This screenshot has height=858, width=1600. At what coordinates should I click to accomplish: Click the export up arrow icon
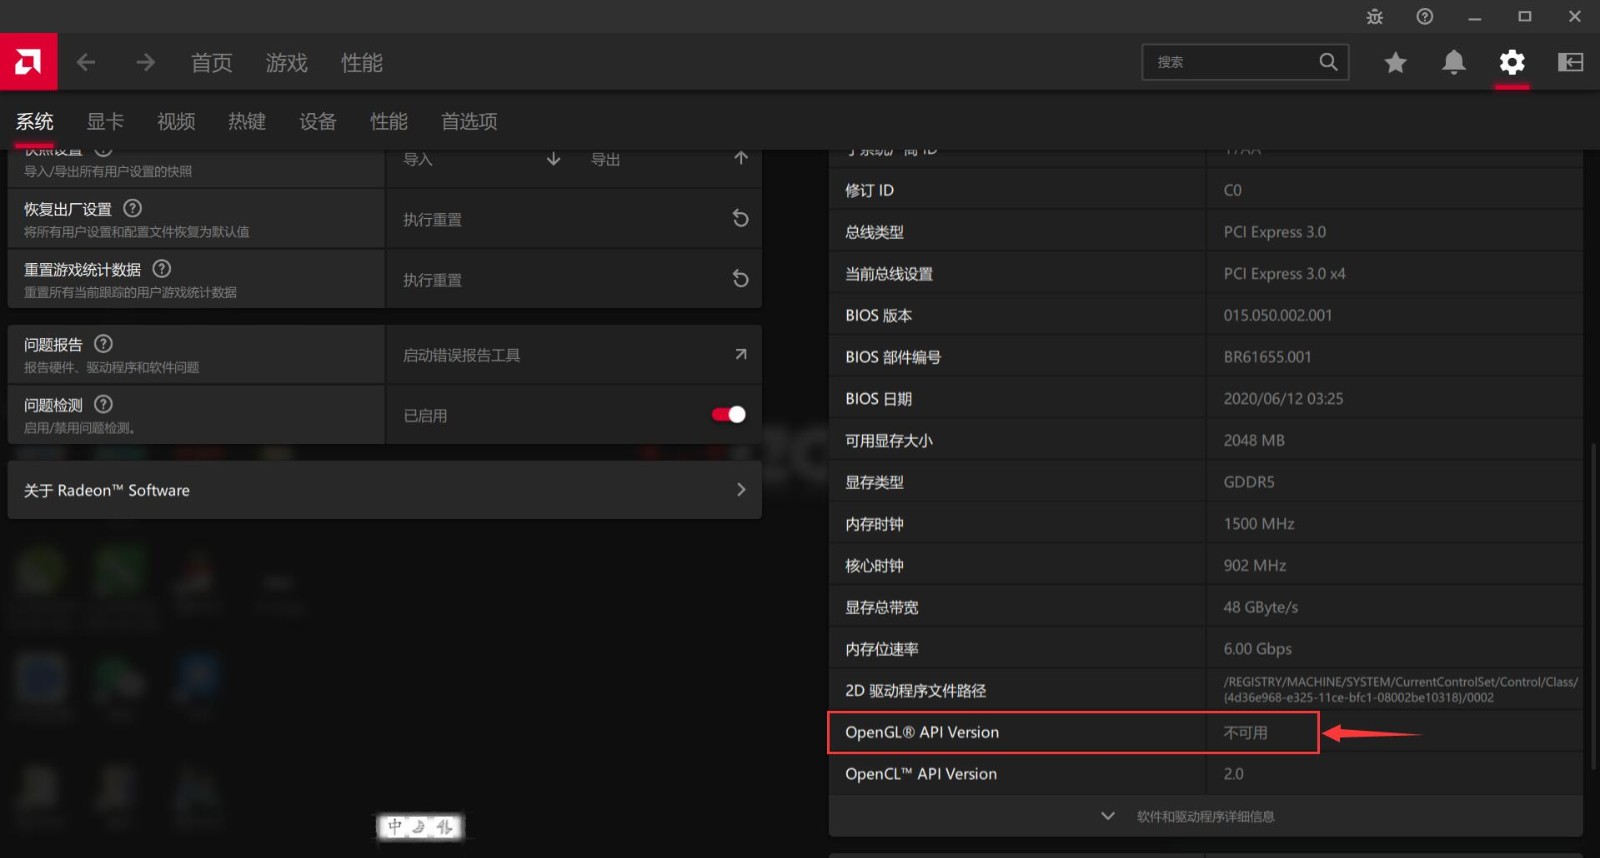point(740,158)
